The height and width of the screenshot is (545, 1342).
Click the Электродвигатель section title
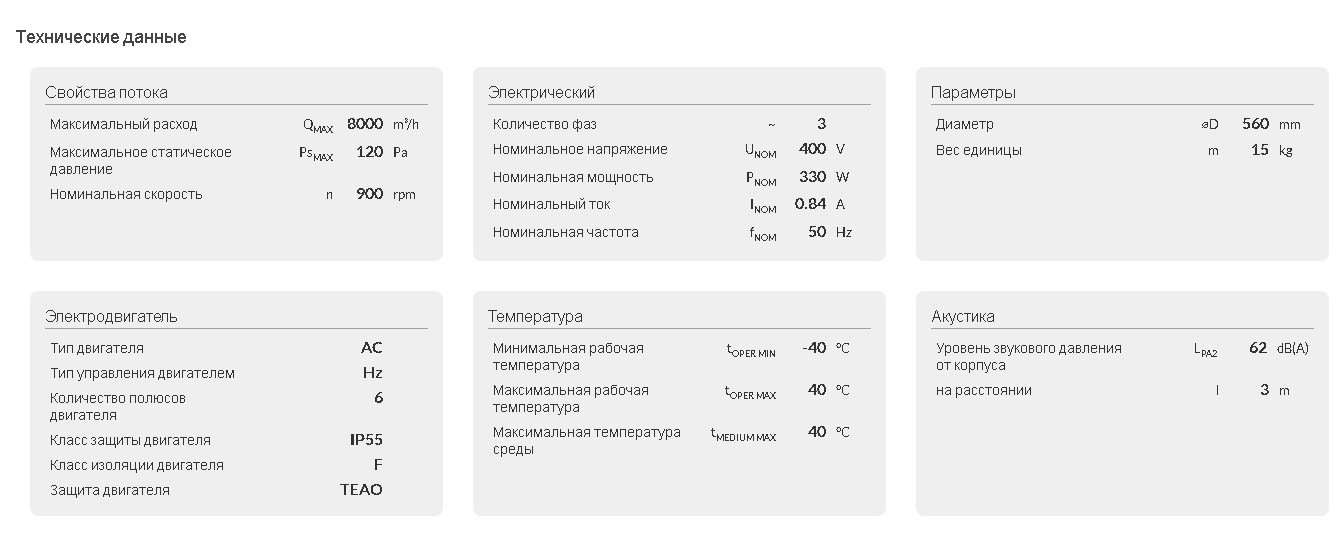(x=111, y=316)
